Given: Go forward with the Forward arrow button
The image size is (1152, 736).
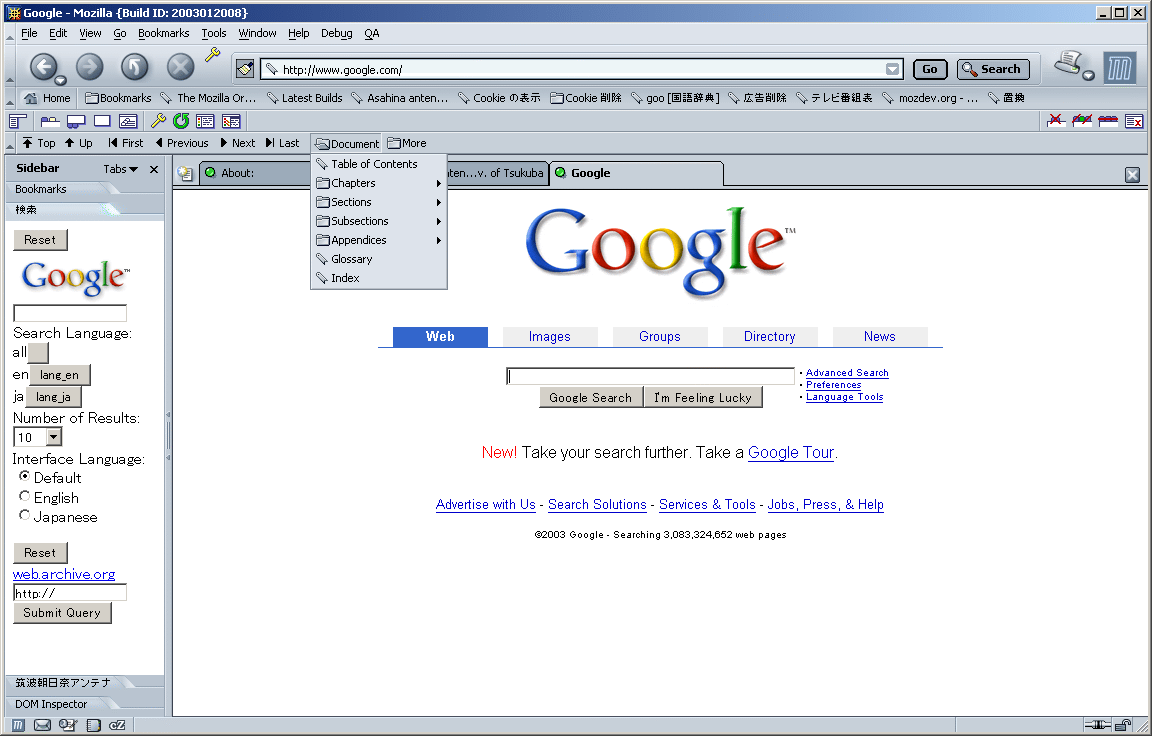Looking at the screenshot, I should [x=90, y=67].
